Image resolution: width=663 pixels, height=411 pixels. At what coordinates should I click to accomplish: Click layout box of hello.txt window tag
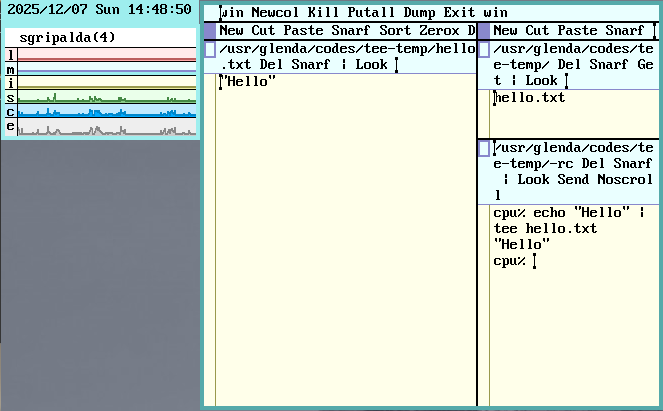coord(210,49)
